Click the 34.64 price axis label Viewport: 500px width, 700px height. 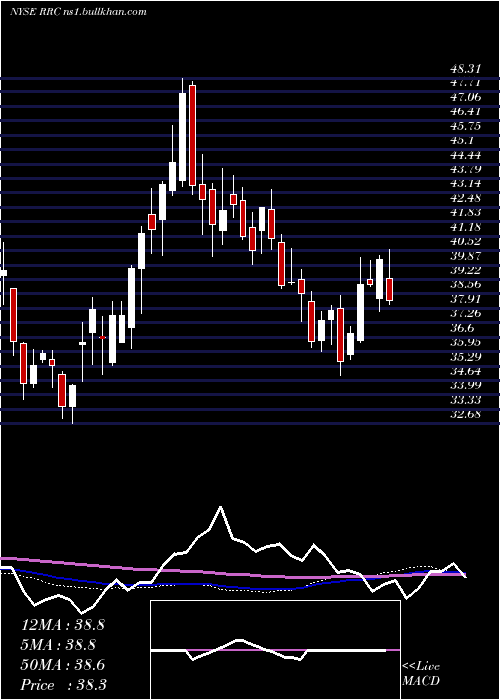[465, 371]
